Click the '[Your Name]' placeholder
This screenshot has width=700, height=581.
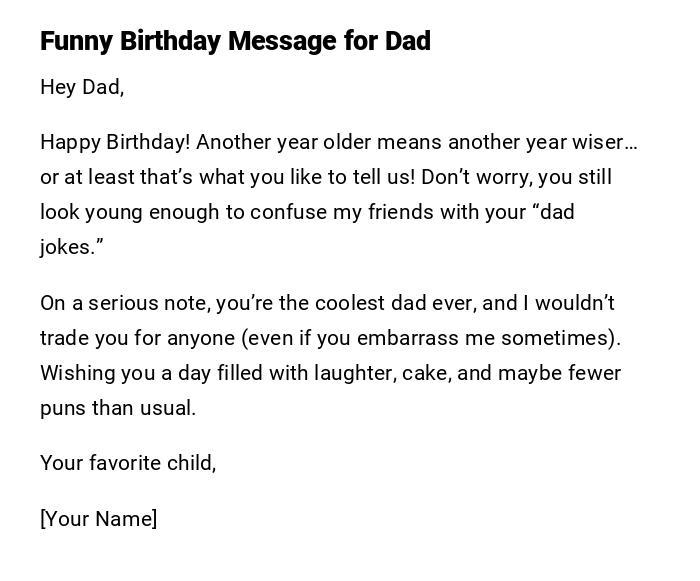(98, 519)
